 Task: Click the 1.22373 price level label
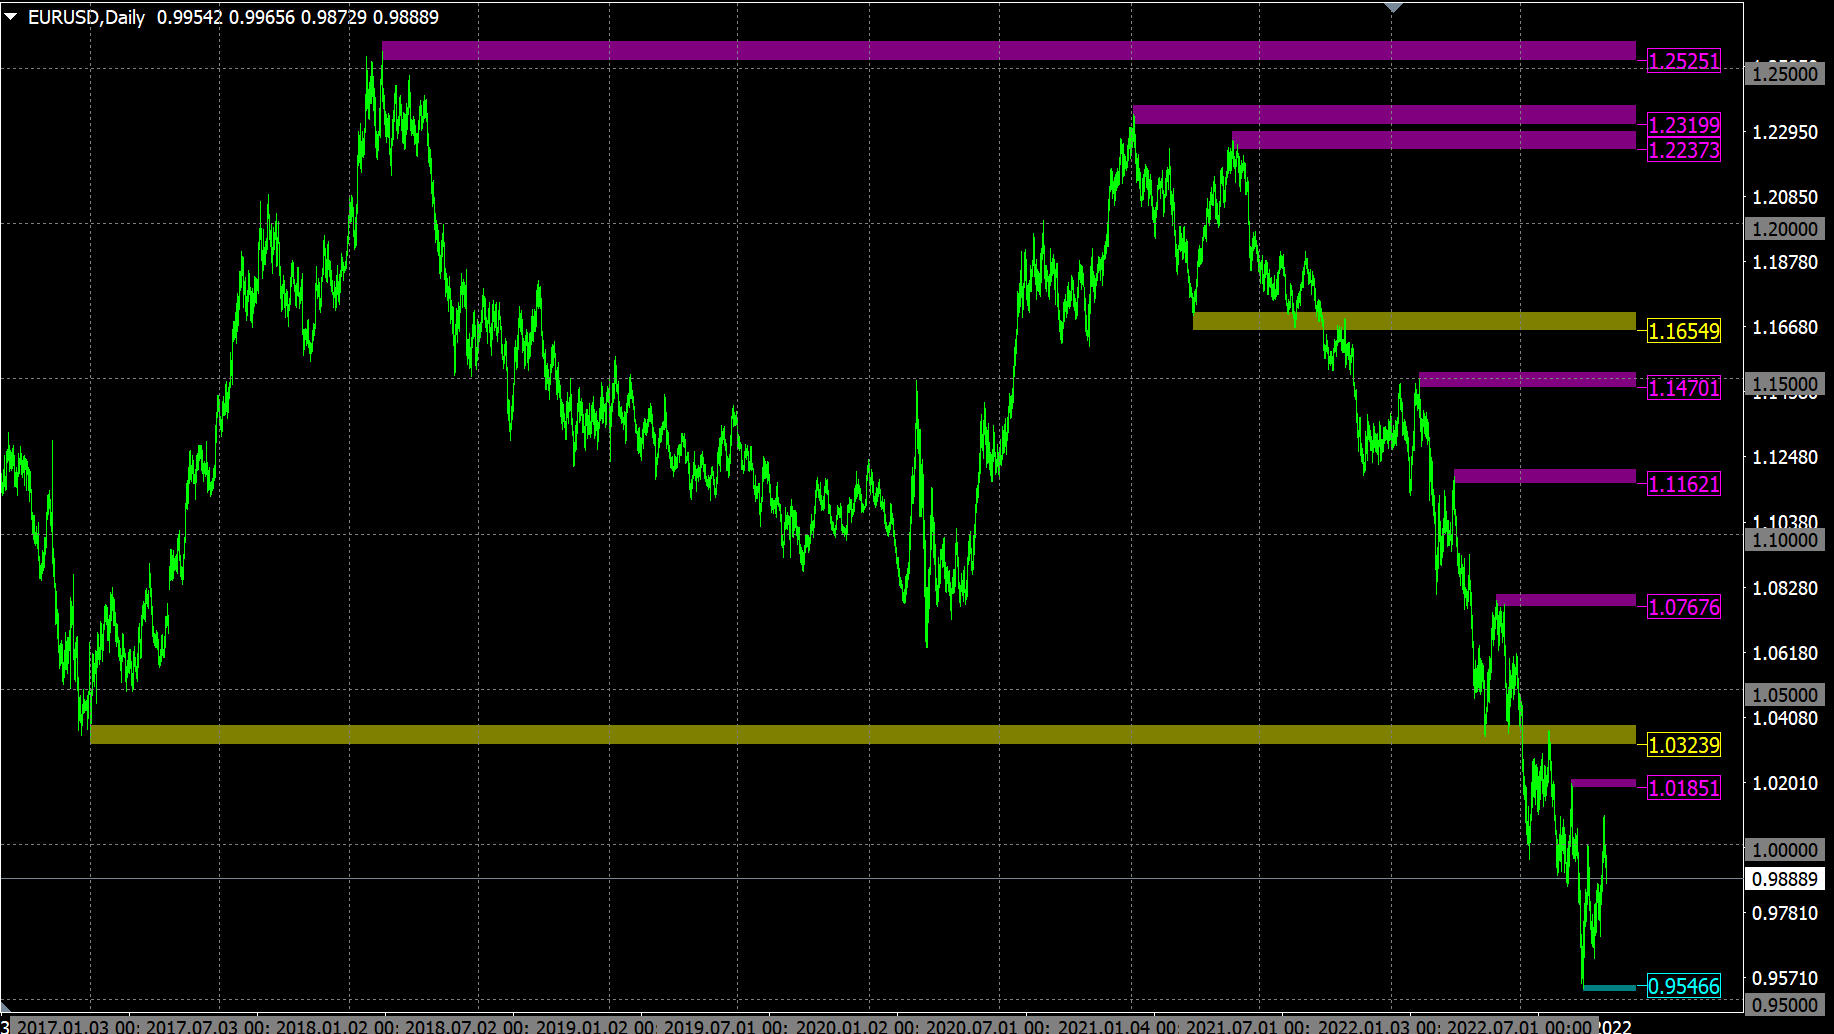click(1684, 150)
